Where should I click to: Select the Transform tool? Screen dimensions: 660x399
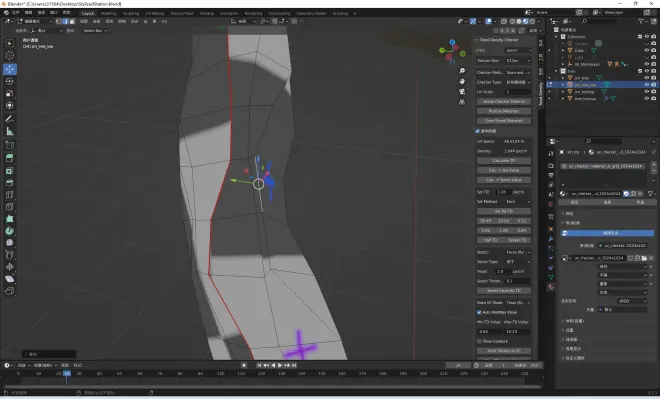[10, 105]
